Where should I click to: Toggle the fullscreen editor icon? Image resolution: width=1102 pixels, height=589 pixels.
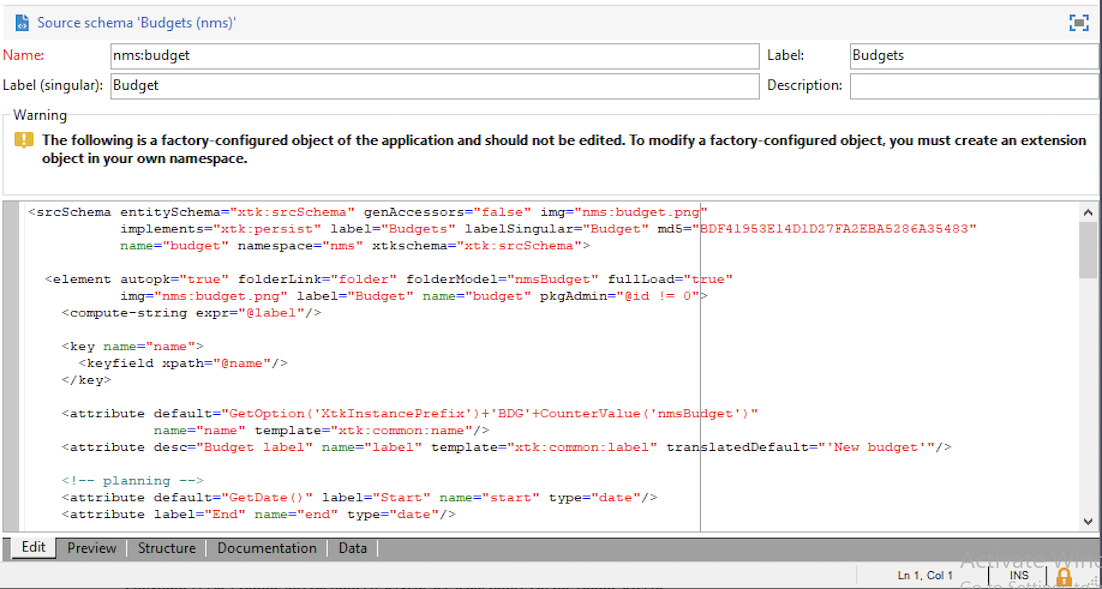click(1079, 23)
